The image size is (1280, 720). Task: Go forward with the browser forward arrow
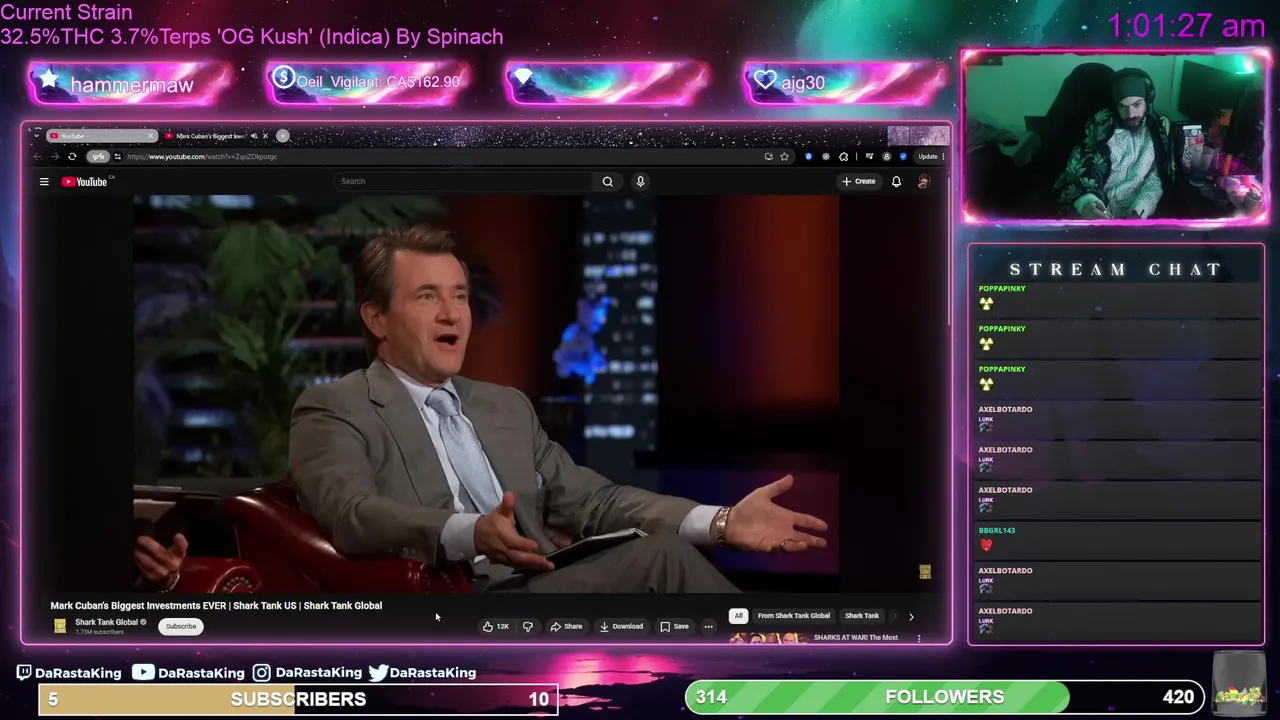coord(55,156)
